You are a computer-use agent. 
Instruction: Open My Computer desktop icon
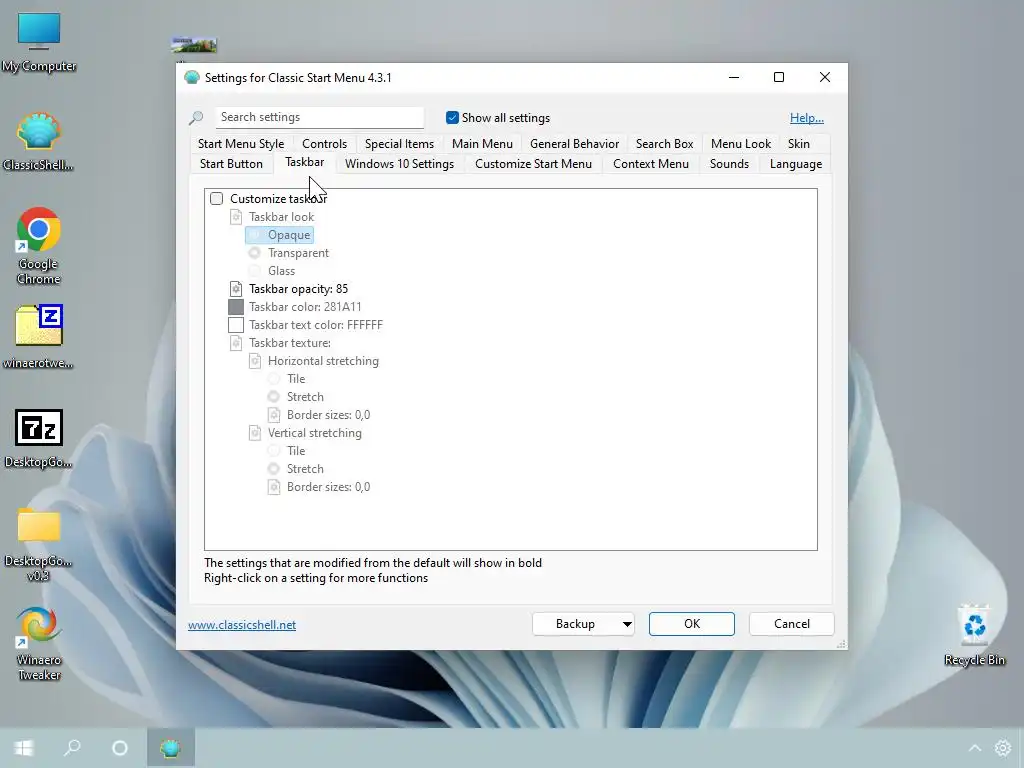pos(39,42)
